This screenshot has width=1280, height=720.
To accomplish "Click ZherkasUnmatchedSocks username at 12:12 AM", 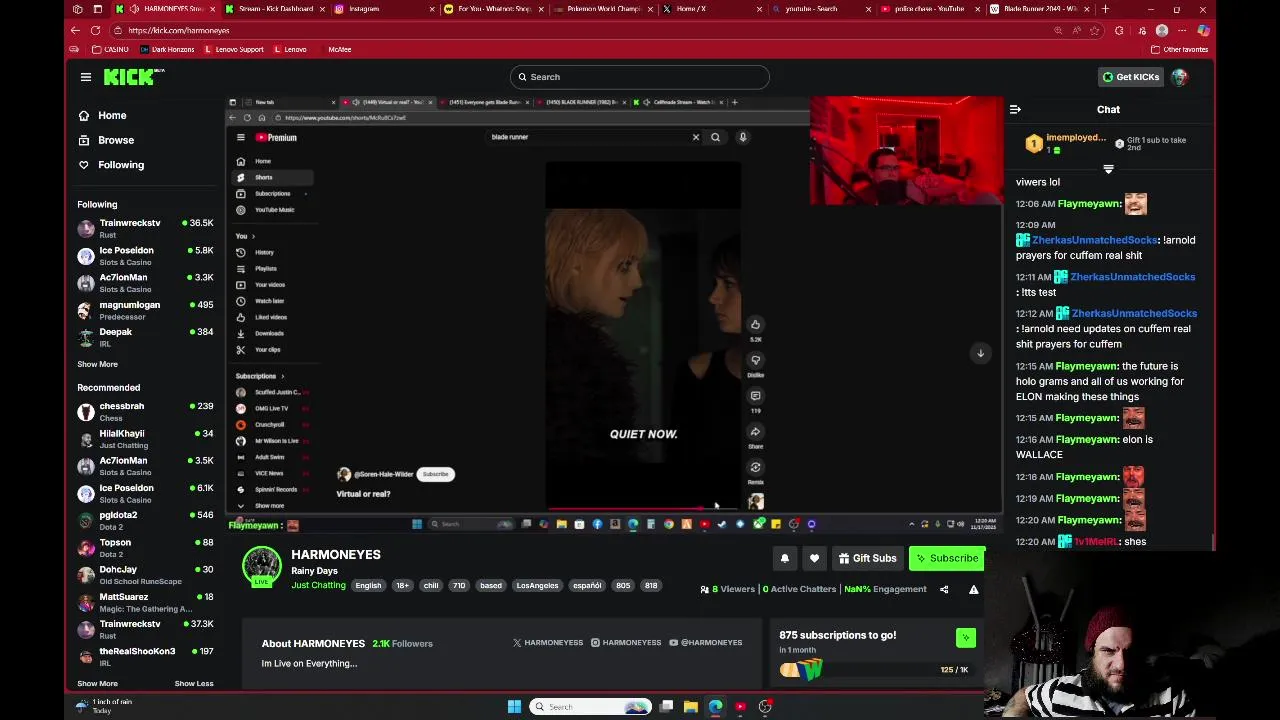I will pos(1134,314).
